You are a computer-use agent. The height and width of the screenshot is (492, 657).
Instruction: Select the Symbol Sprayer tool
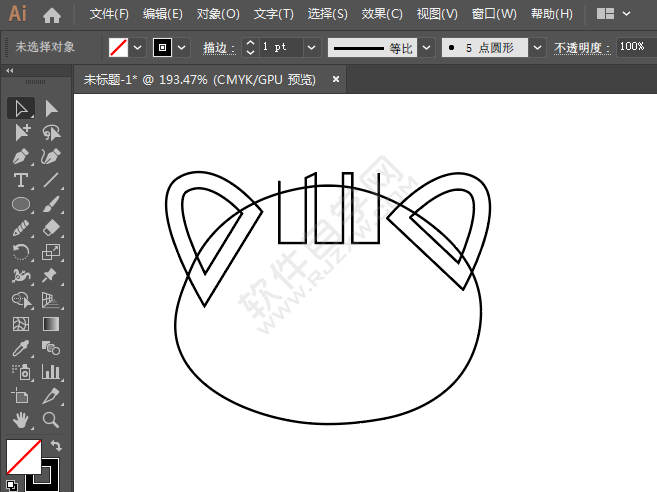[x=21, y=372]
